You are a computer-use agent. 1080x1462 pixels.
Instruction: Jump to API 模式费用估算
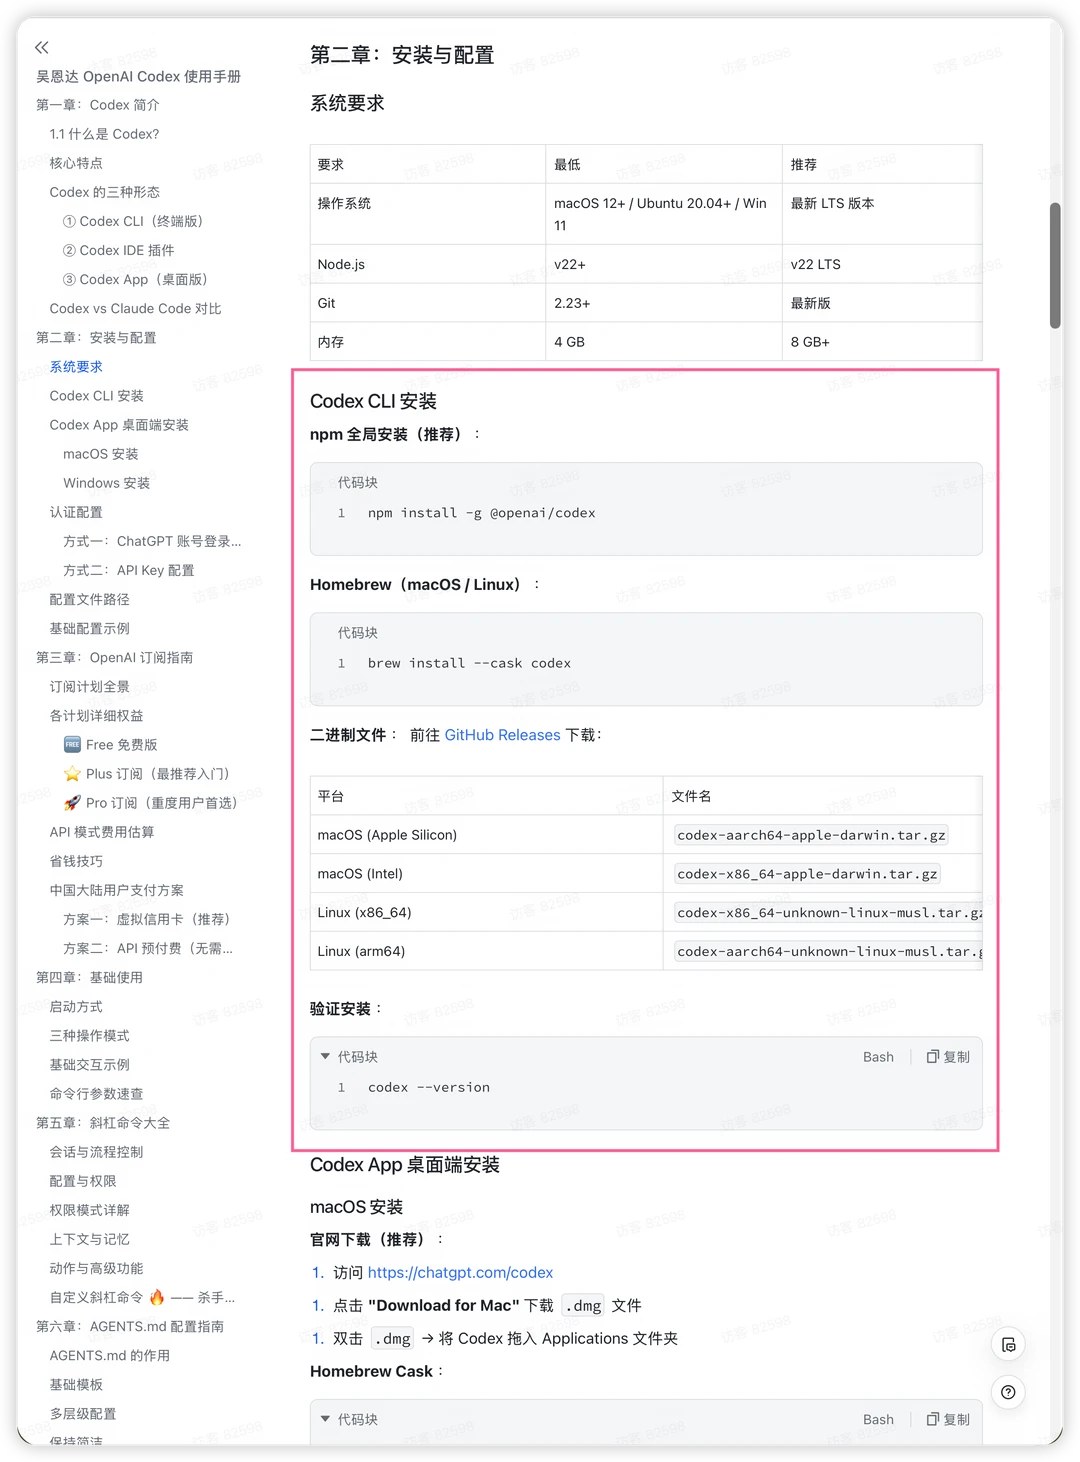pyautogui.click(x=102, y=832)
